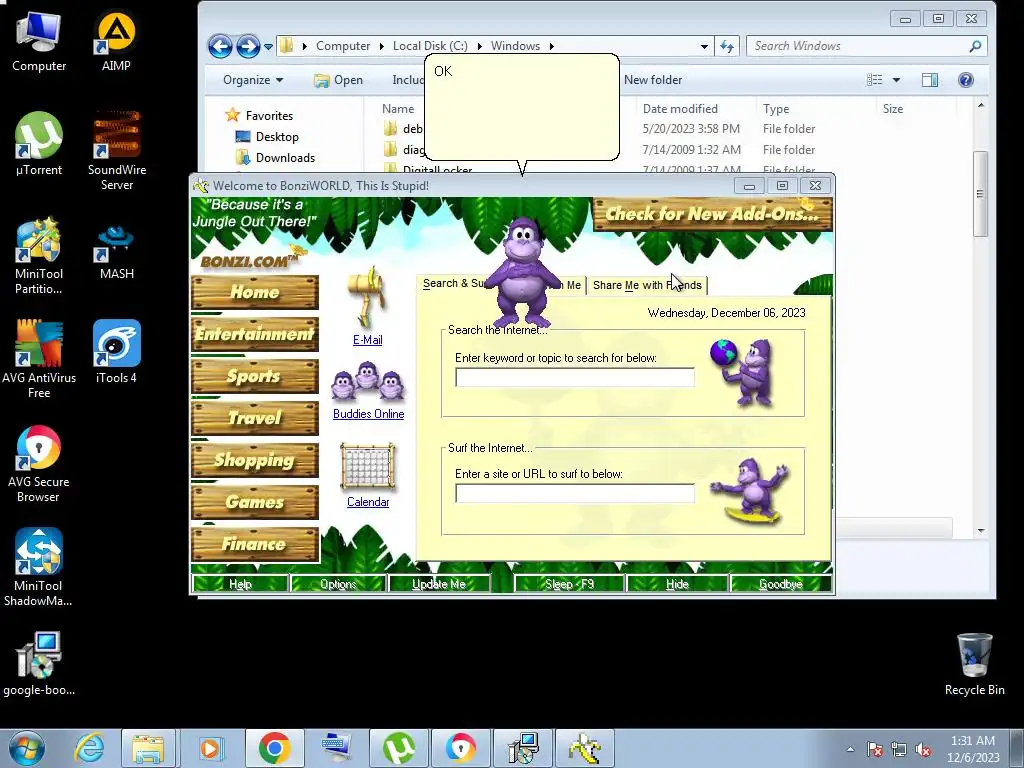Click the Explorer vertical scrollbar thumb

coord(980,194)
